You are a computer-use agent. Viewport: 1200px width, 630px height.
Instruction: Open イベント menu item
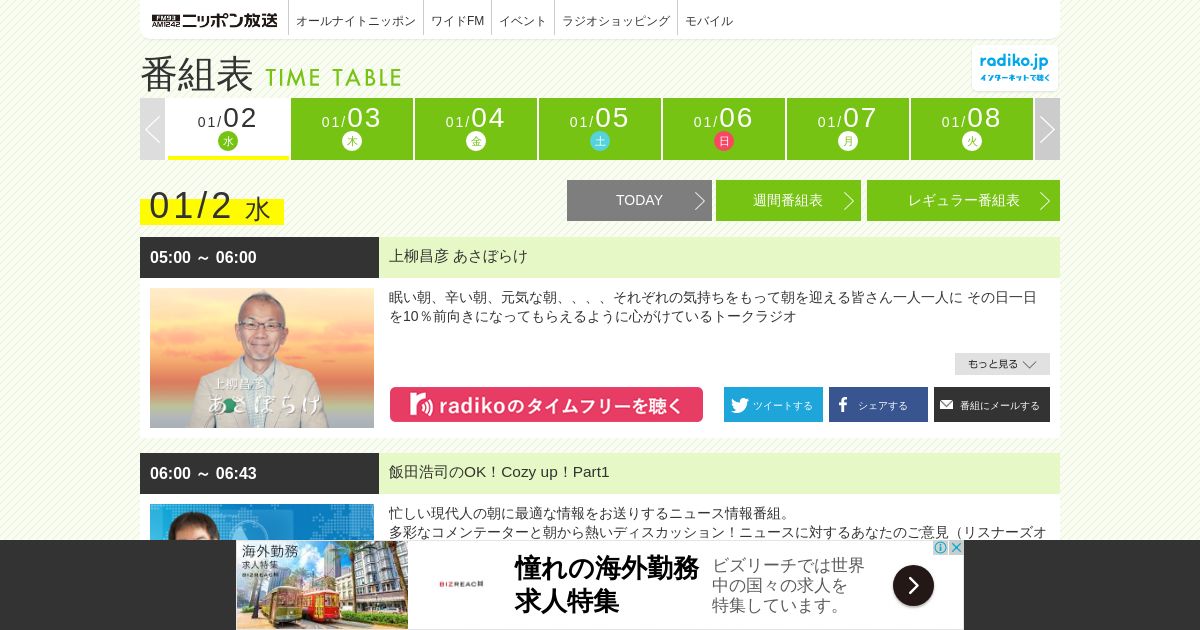pyautogui.click(x=523, y=21)
